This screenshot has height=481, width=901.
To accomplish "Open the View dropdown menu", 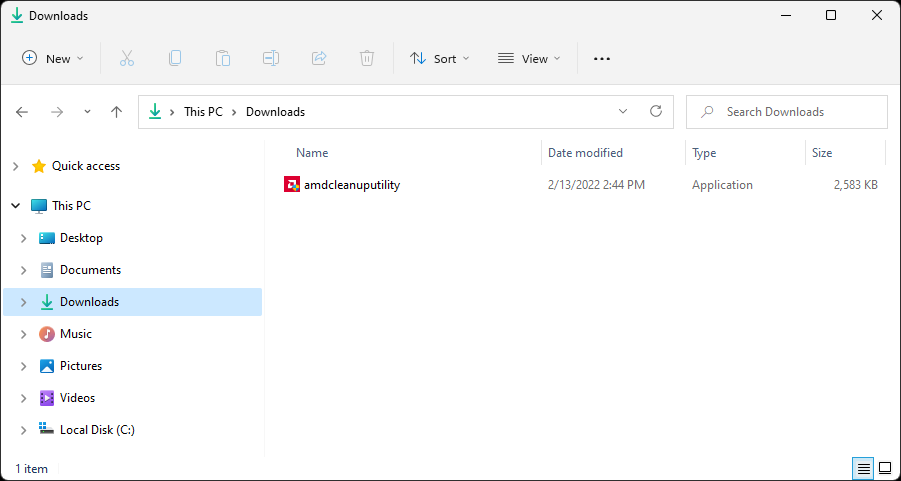I will pos(529,59).
